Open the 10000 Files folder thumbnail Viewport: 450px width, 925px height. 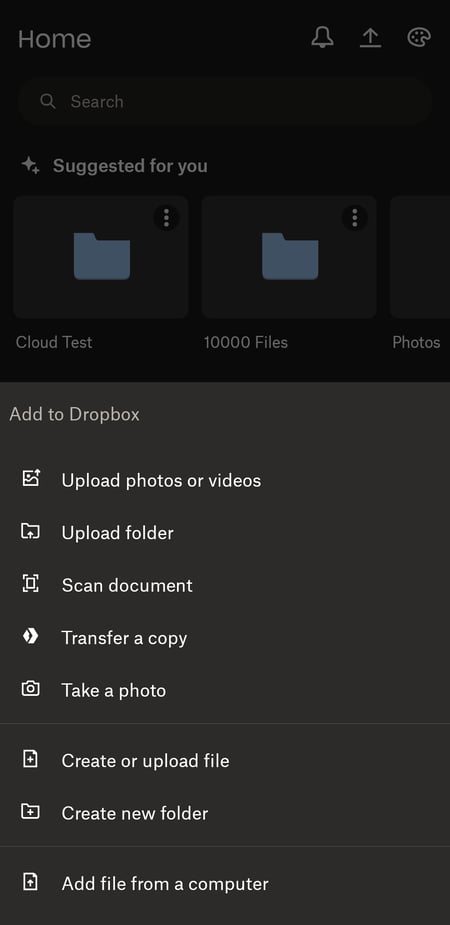coord(289,257)
